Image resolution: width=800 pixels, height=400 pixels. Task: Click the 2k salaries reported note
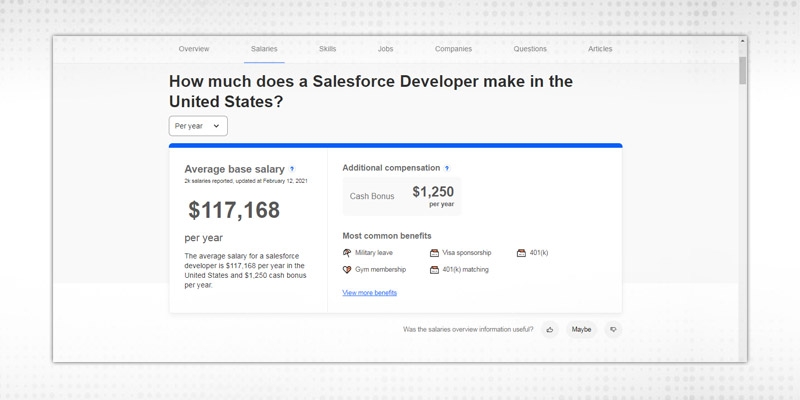click(x=246, y=181)
